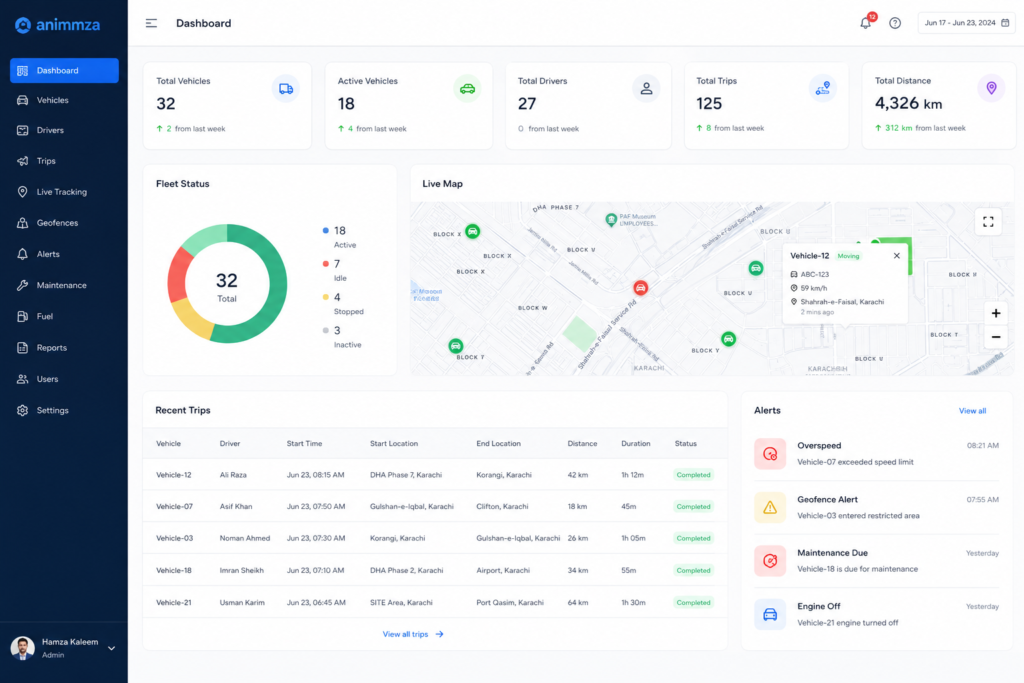Click the Distance column header
Image resolution: width=1024 pixels, height=683 pixels.
[582, 444]
